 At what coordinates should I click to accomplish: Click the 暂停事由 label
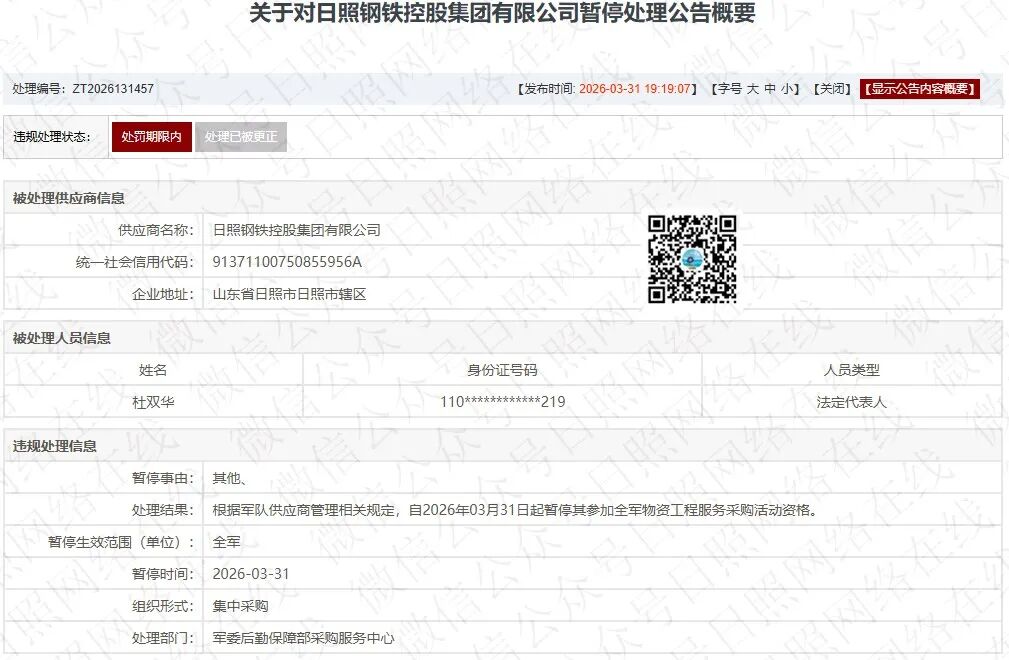[x=163, y=478]
